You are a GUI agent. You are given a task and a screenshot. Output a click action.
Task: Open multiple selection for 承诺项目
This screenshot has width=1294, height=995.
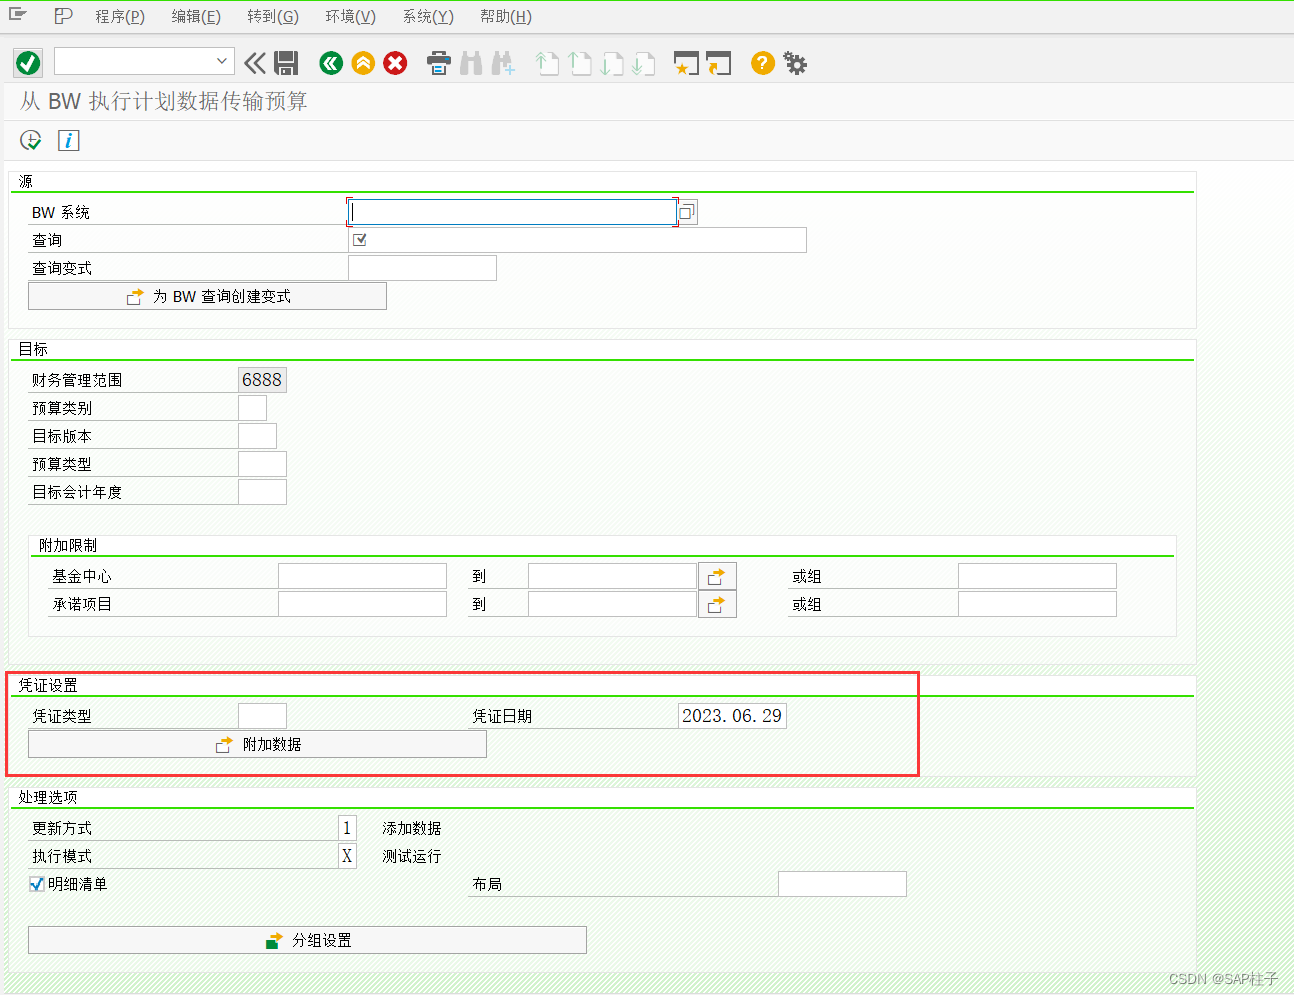click(717, 604)
